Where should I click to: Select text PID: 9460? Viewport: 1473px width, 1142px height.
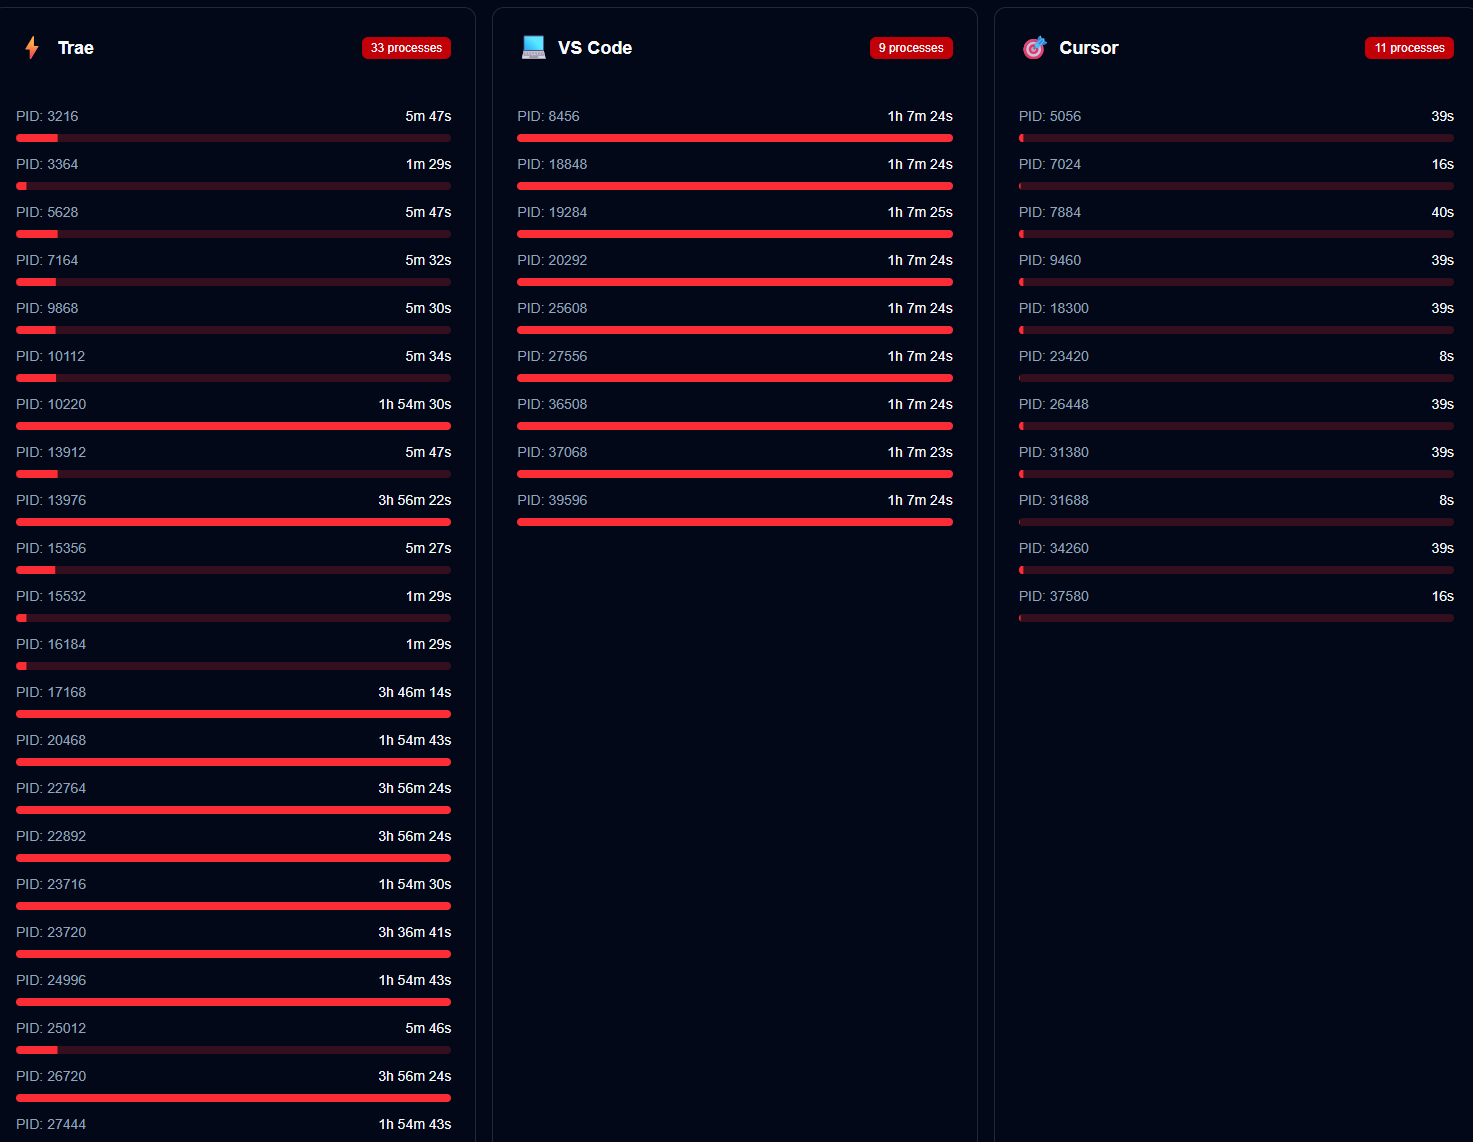click(x=1050, y=260)
